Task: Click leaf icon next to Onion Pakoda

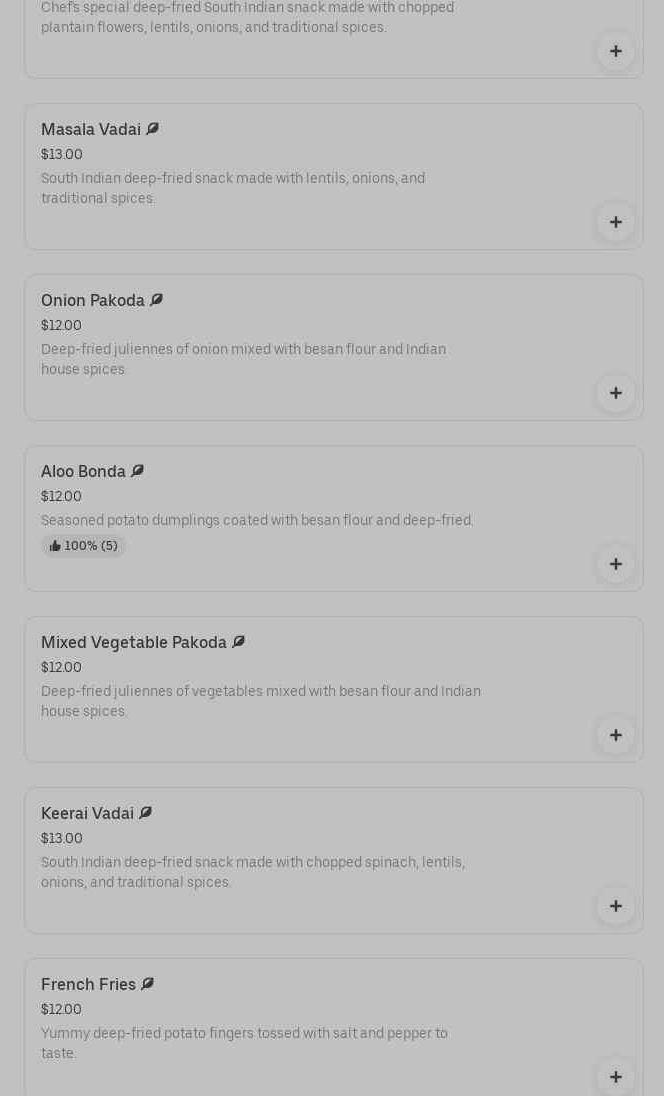Action: coord(156,300)
